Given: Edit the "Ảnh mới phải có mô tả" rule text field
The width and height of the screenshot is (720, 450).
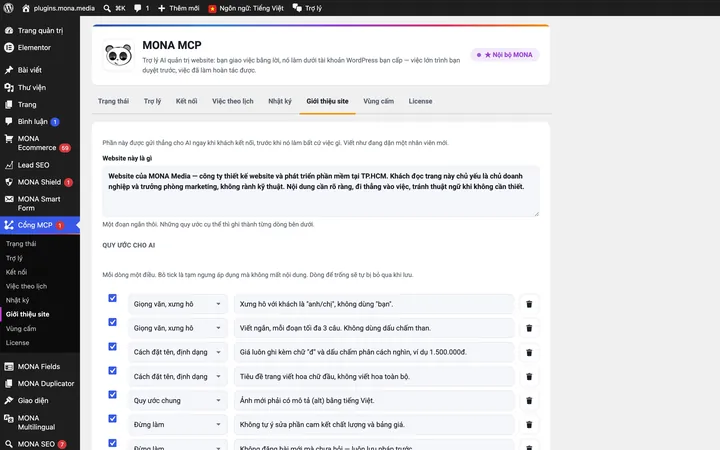Looking at the screenshot, I should tap(374, 400).
